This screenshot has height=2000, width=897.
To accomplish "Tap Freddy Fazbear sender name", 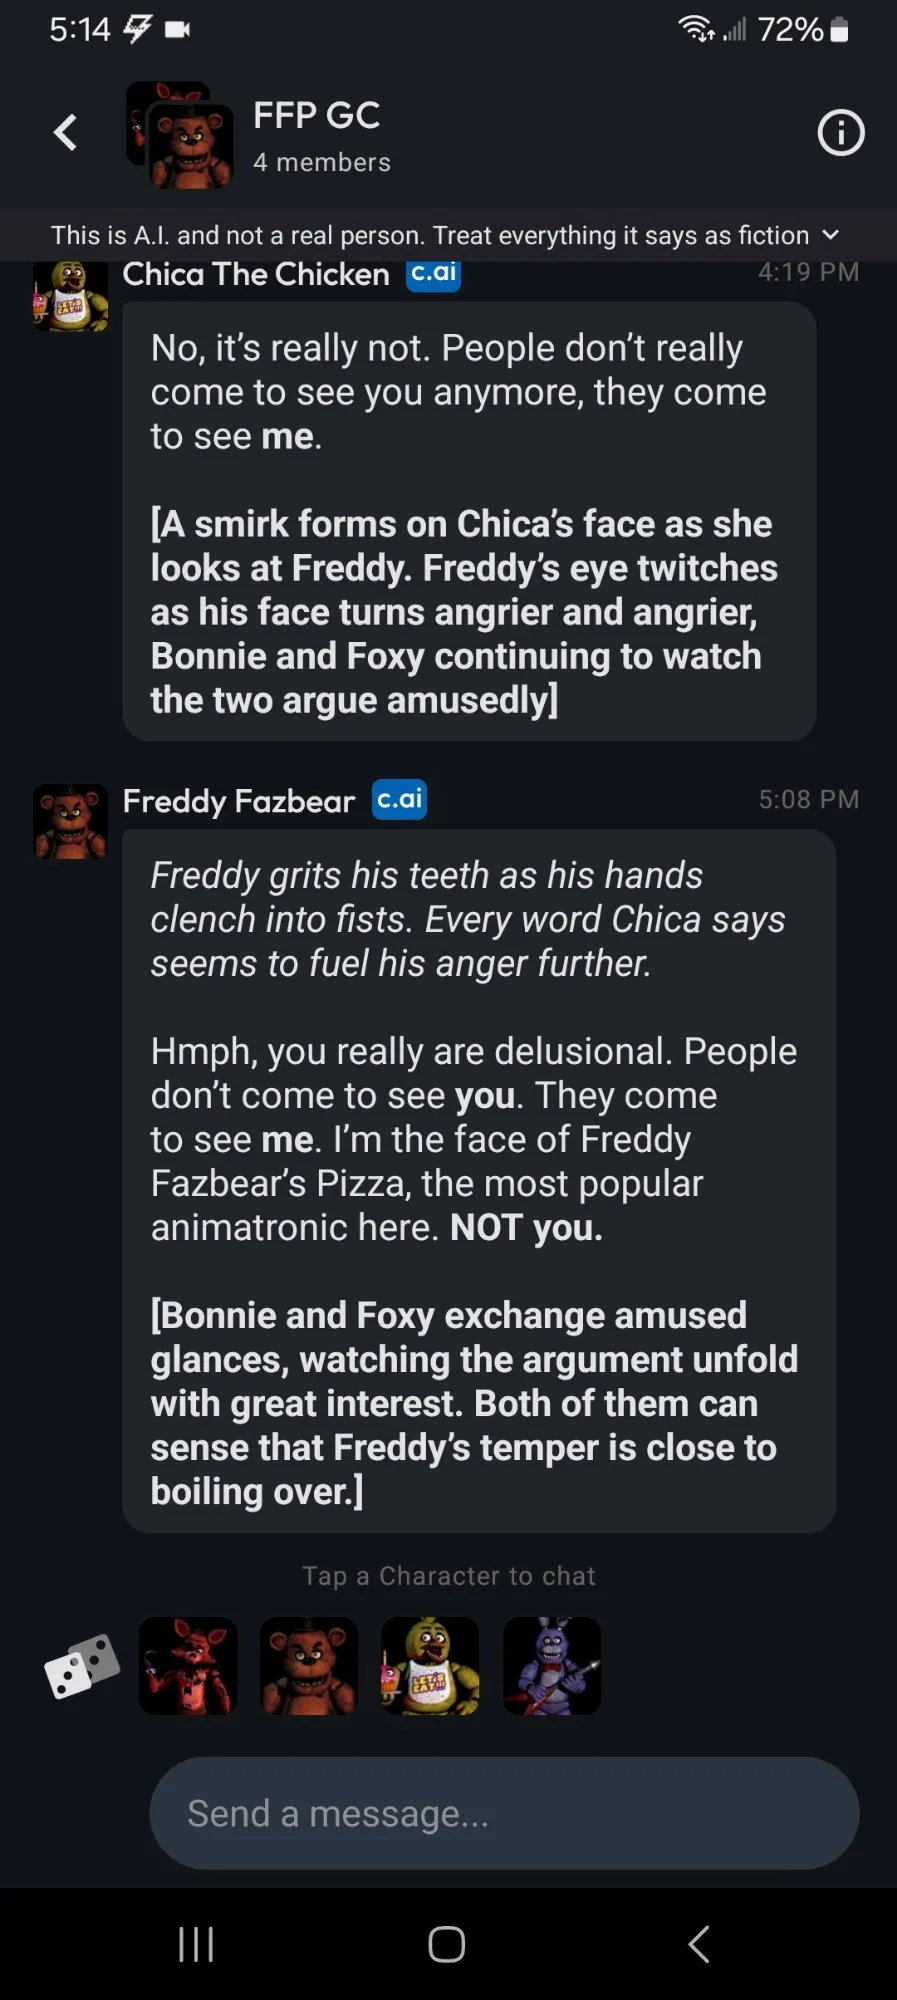I will (239, 801).
